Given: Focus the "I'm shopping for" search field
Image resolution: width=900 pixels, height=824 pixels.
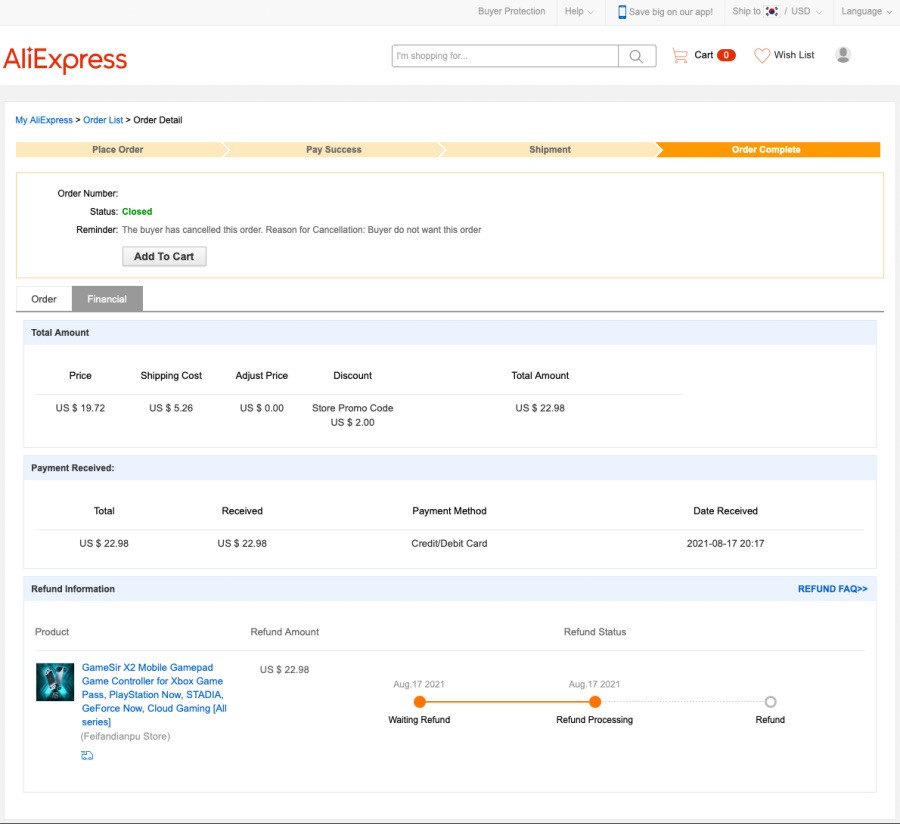Looking at the screenshot, I should coord(505,56).
